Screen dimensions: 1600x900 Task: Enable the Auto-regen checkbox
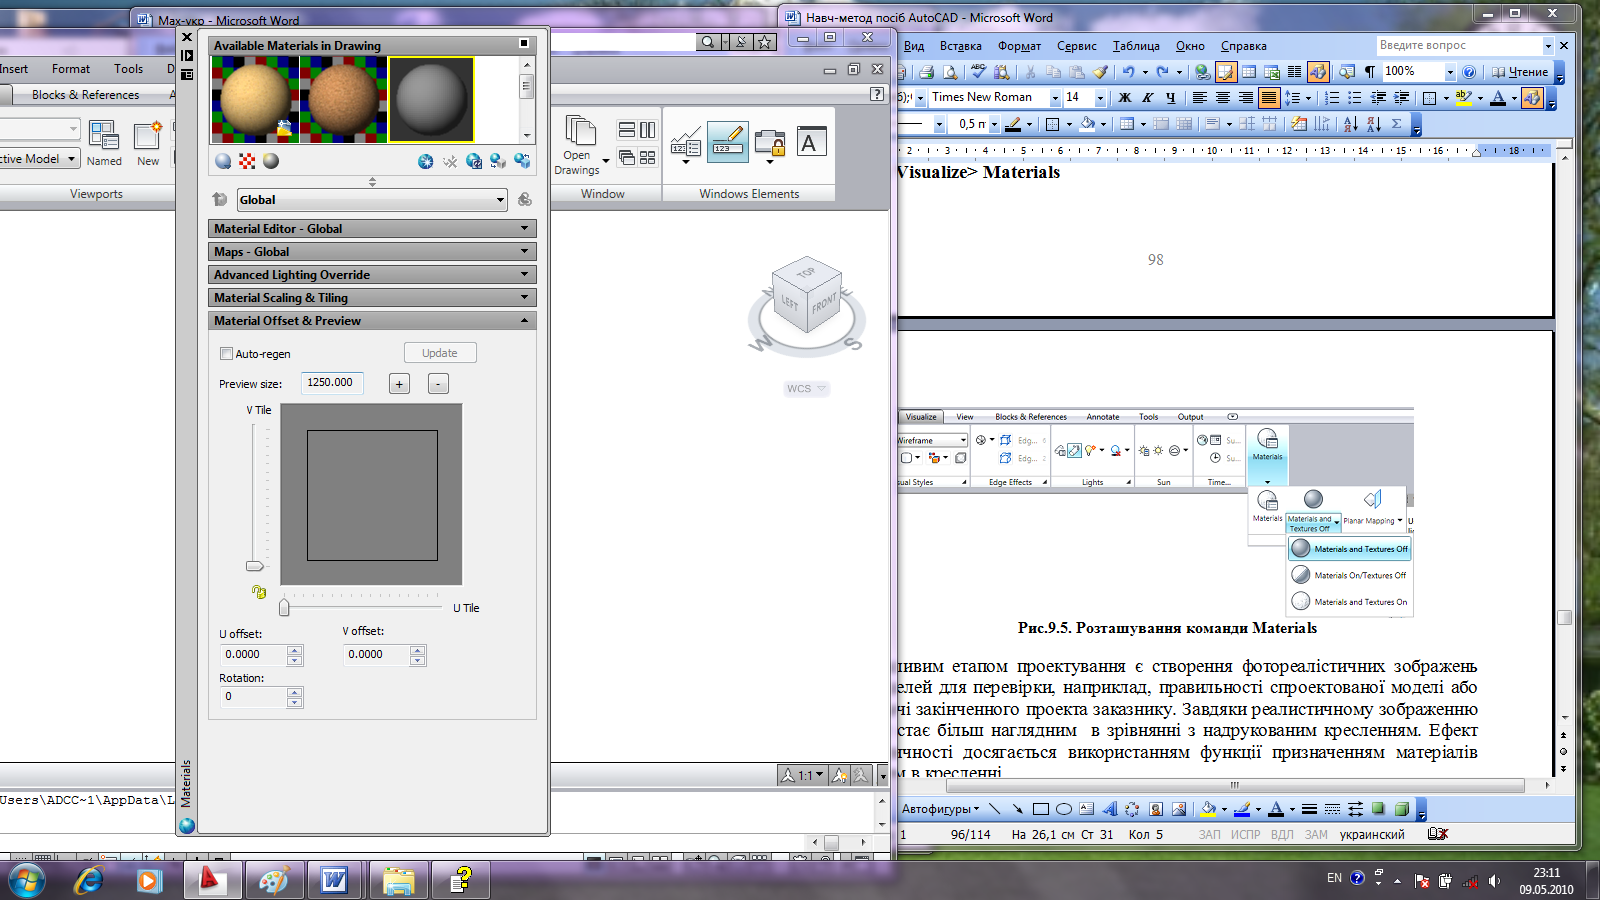[226, 353]
